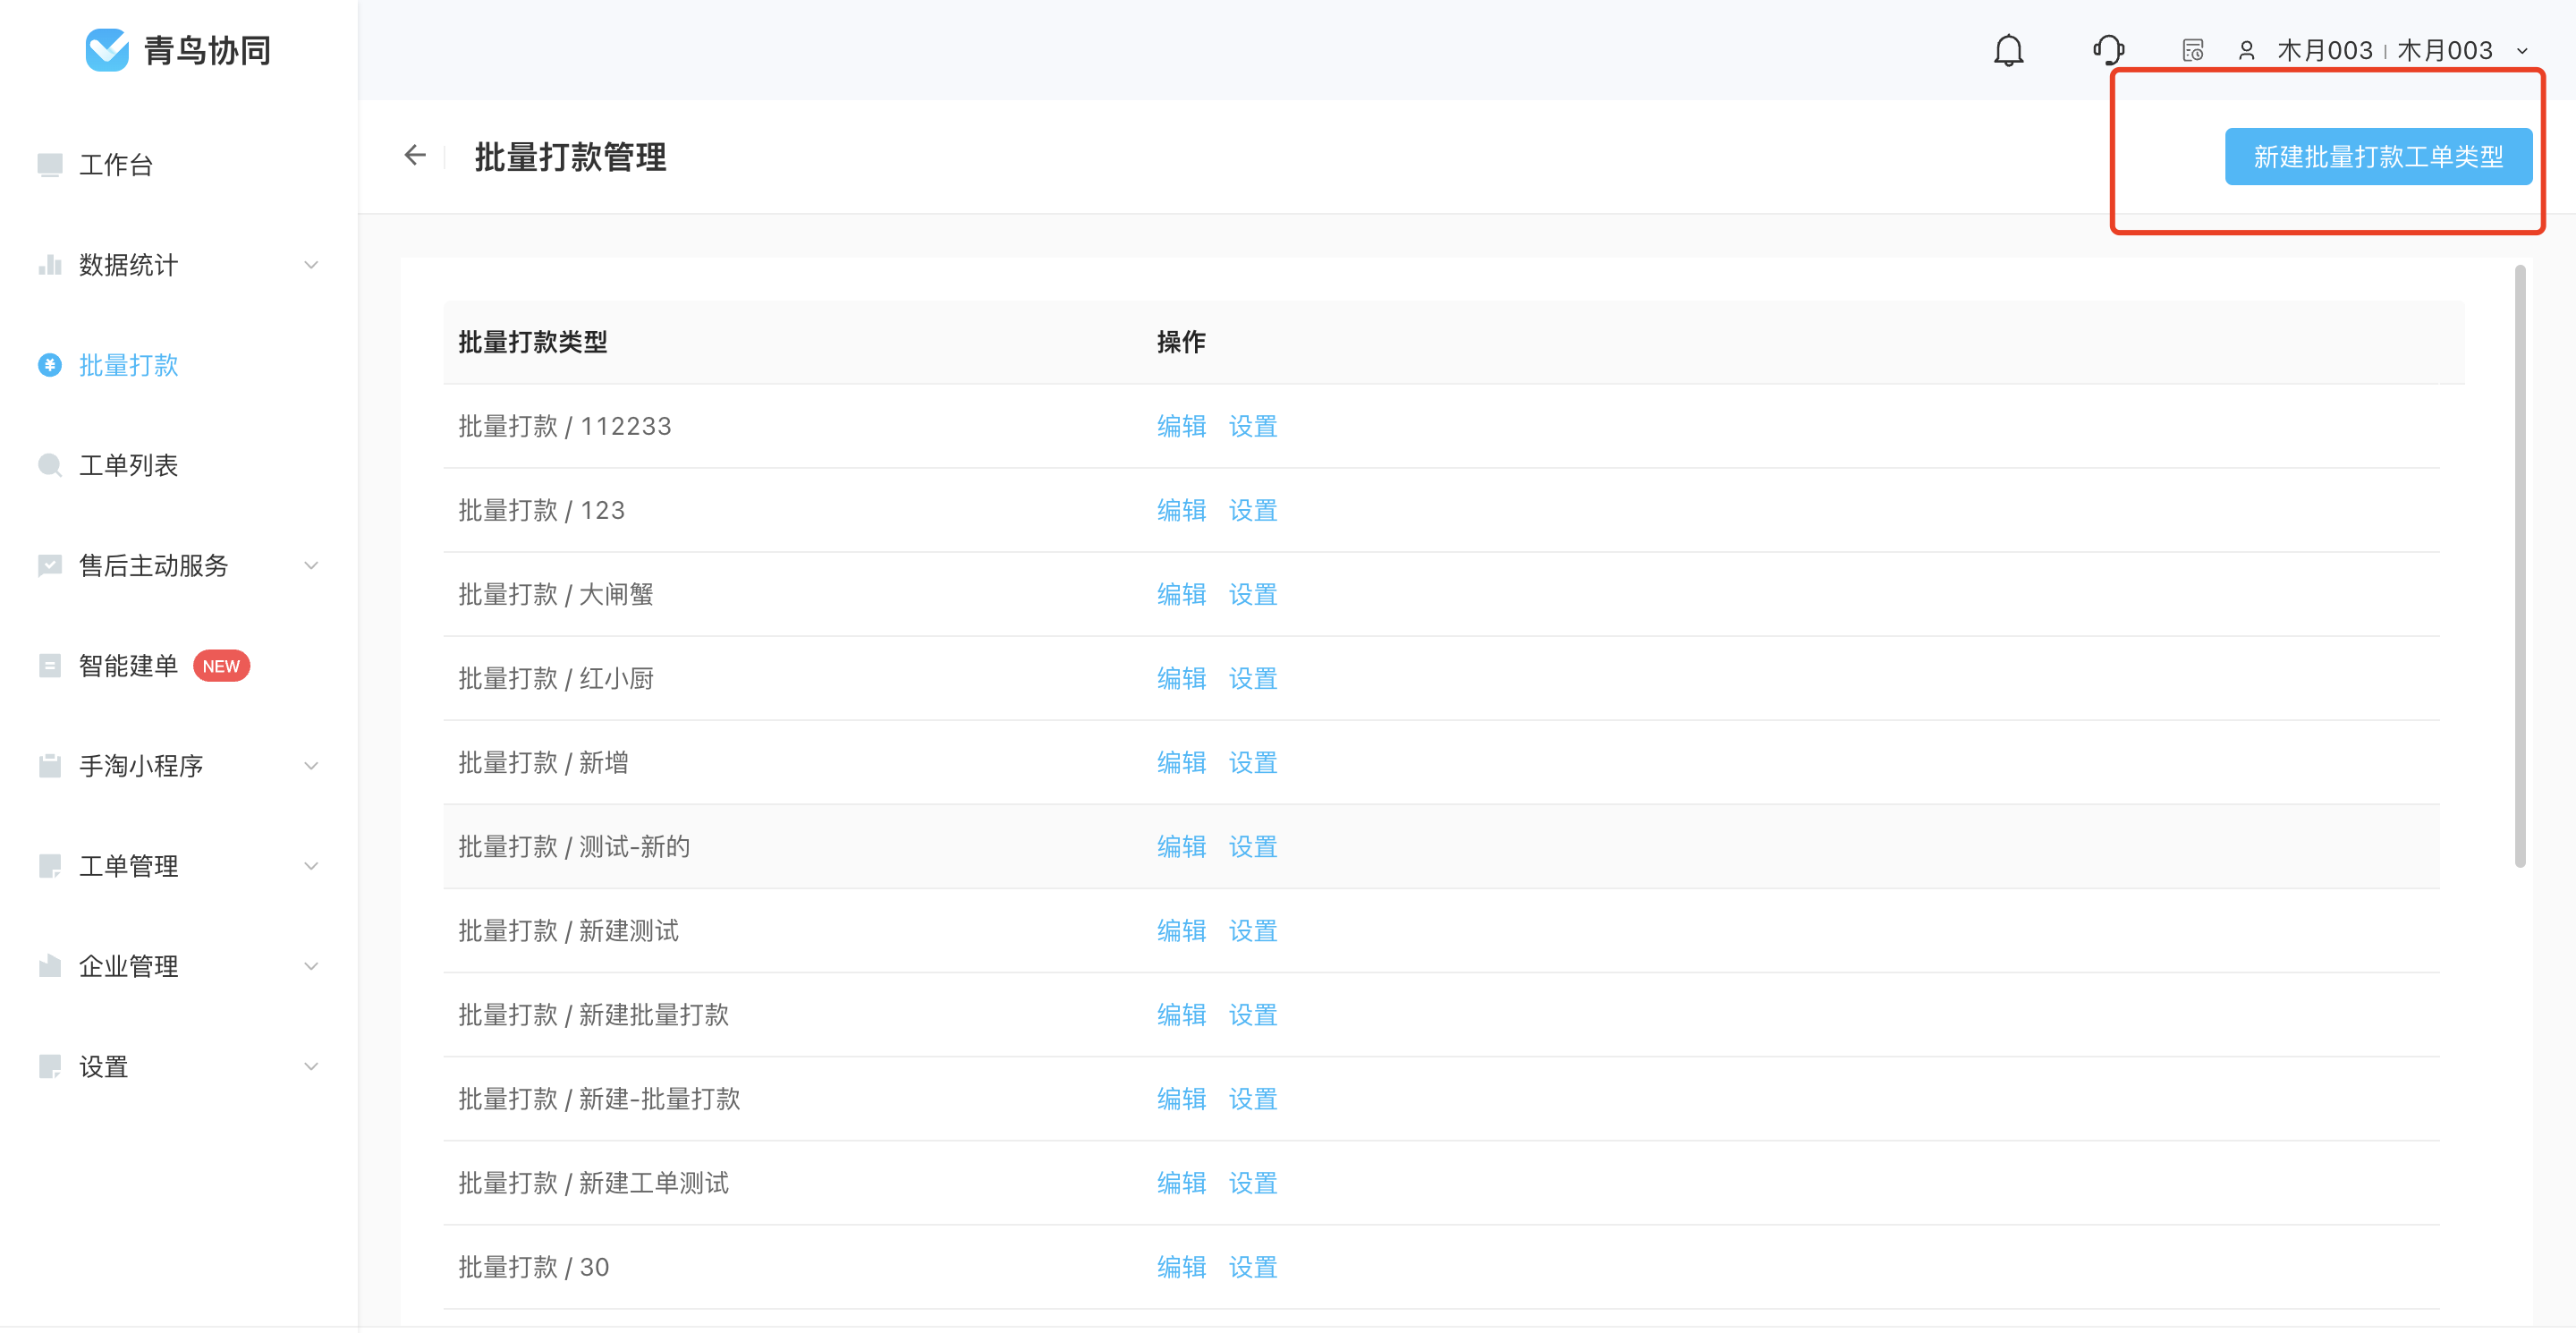
Task: Click the red NEW badge
Action: (221, 666)
